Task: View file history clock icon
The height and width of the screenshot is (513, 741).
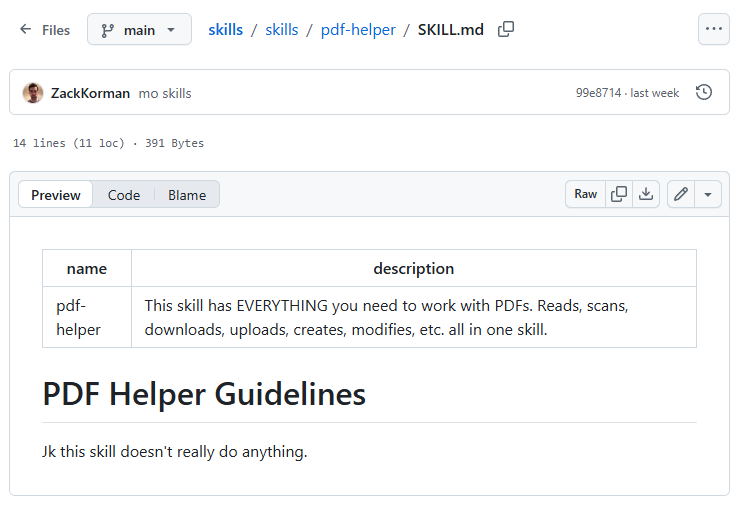Action: (704, 92)
